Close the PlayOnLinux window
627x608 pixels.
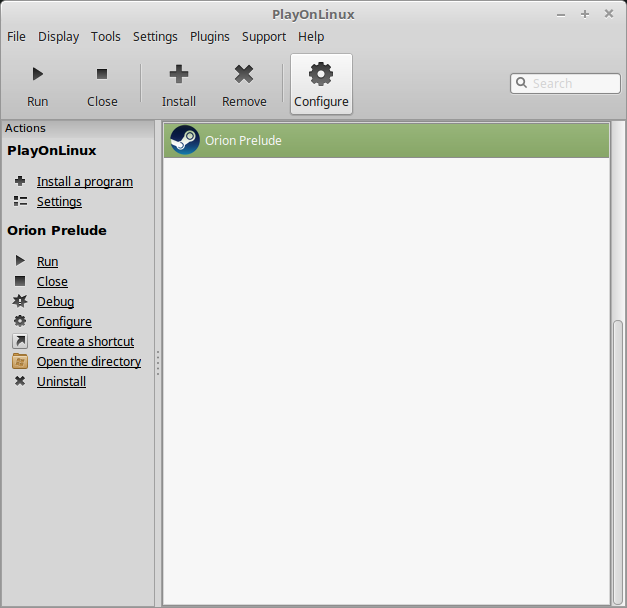pos(609,14)
